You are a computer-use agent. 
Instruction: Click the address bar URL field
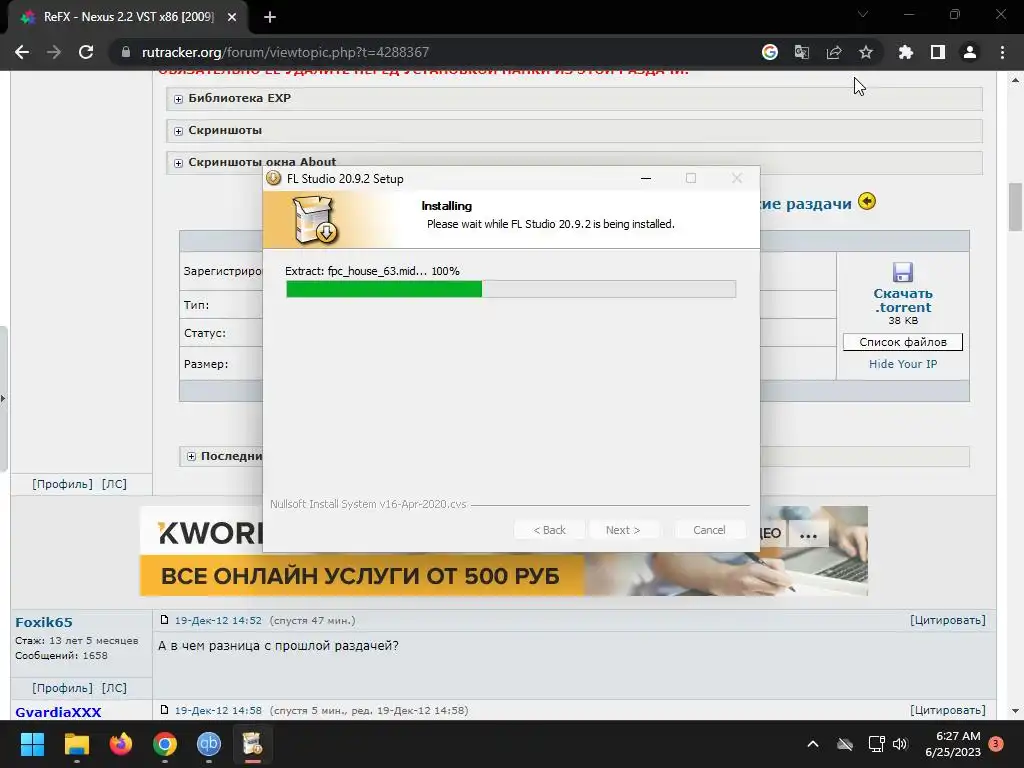pos(431,52)
